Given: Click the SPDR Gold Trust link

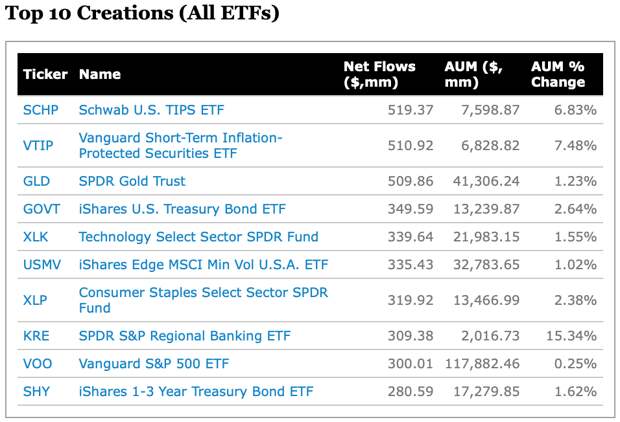Looking at the screenshot, I should coord(132,181).
